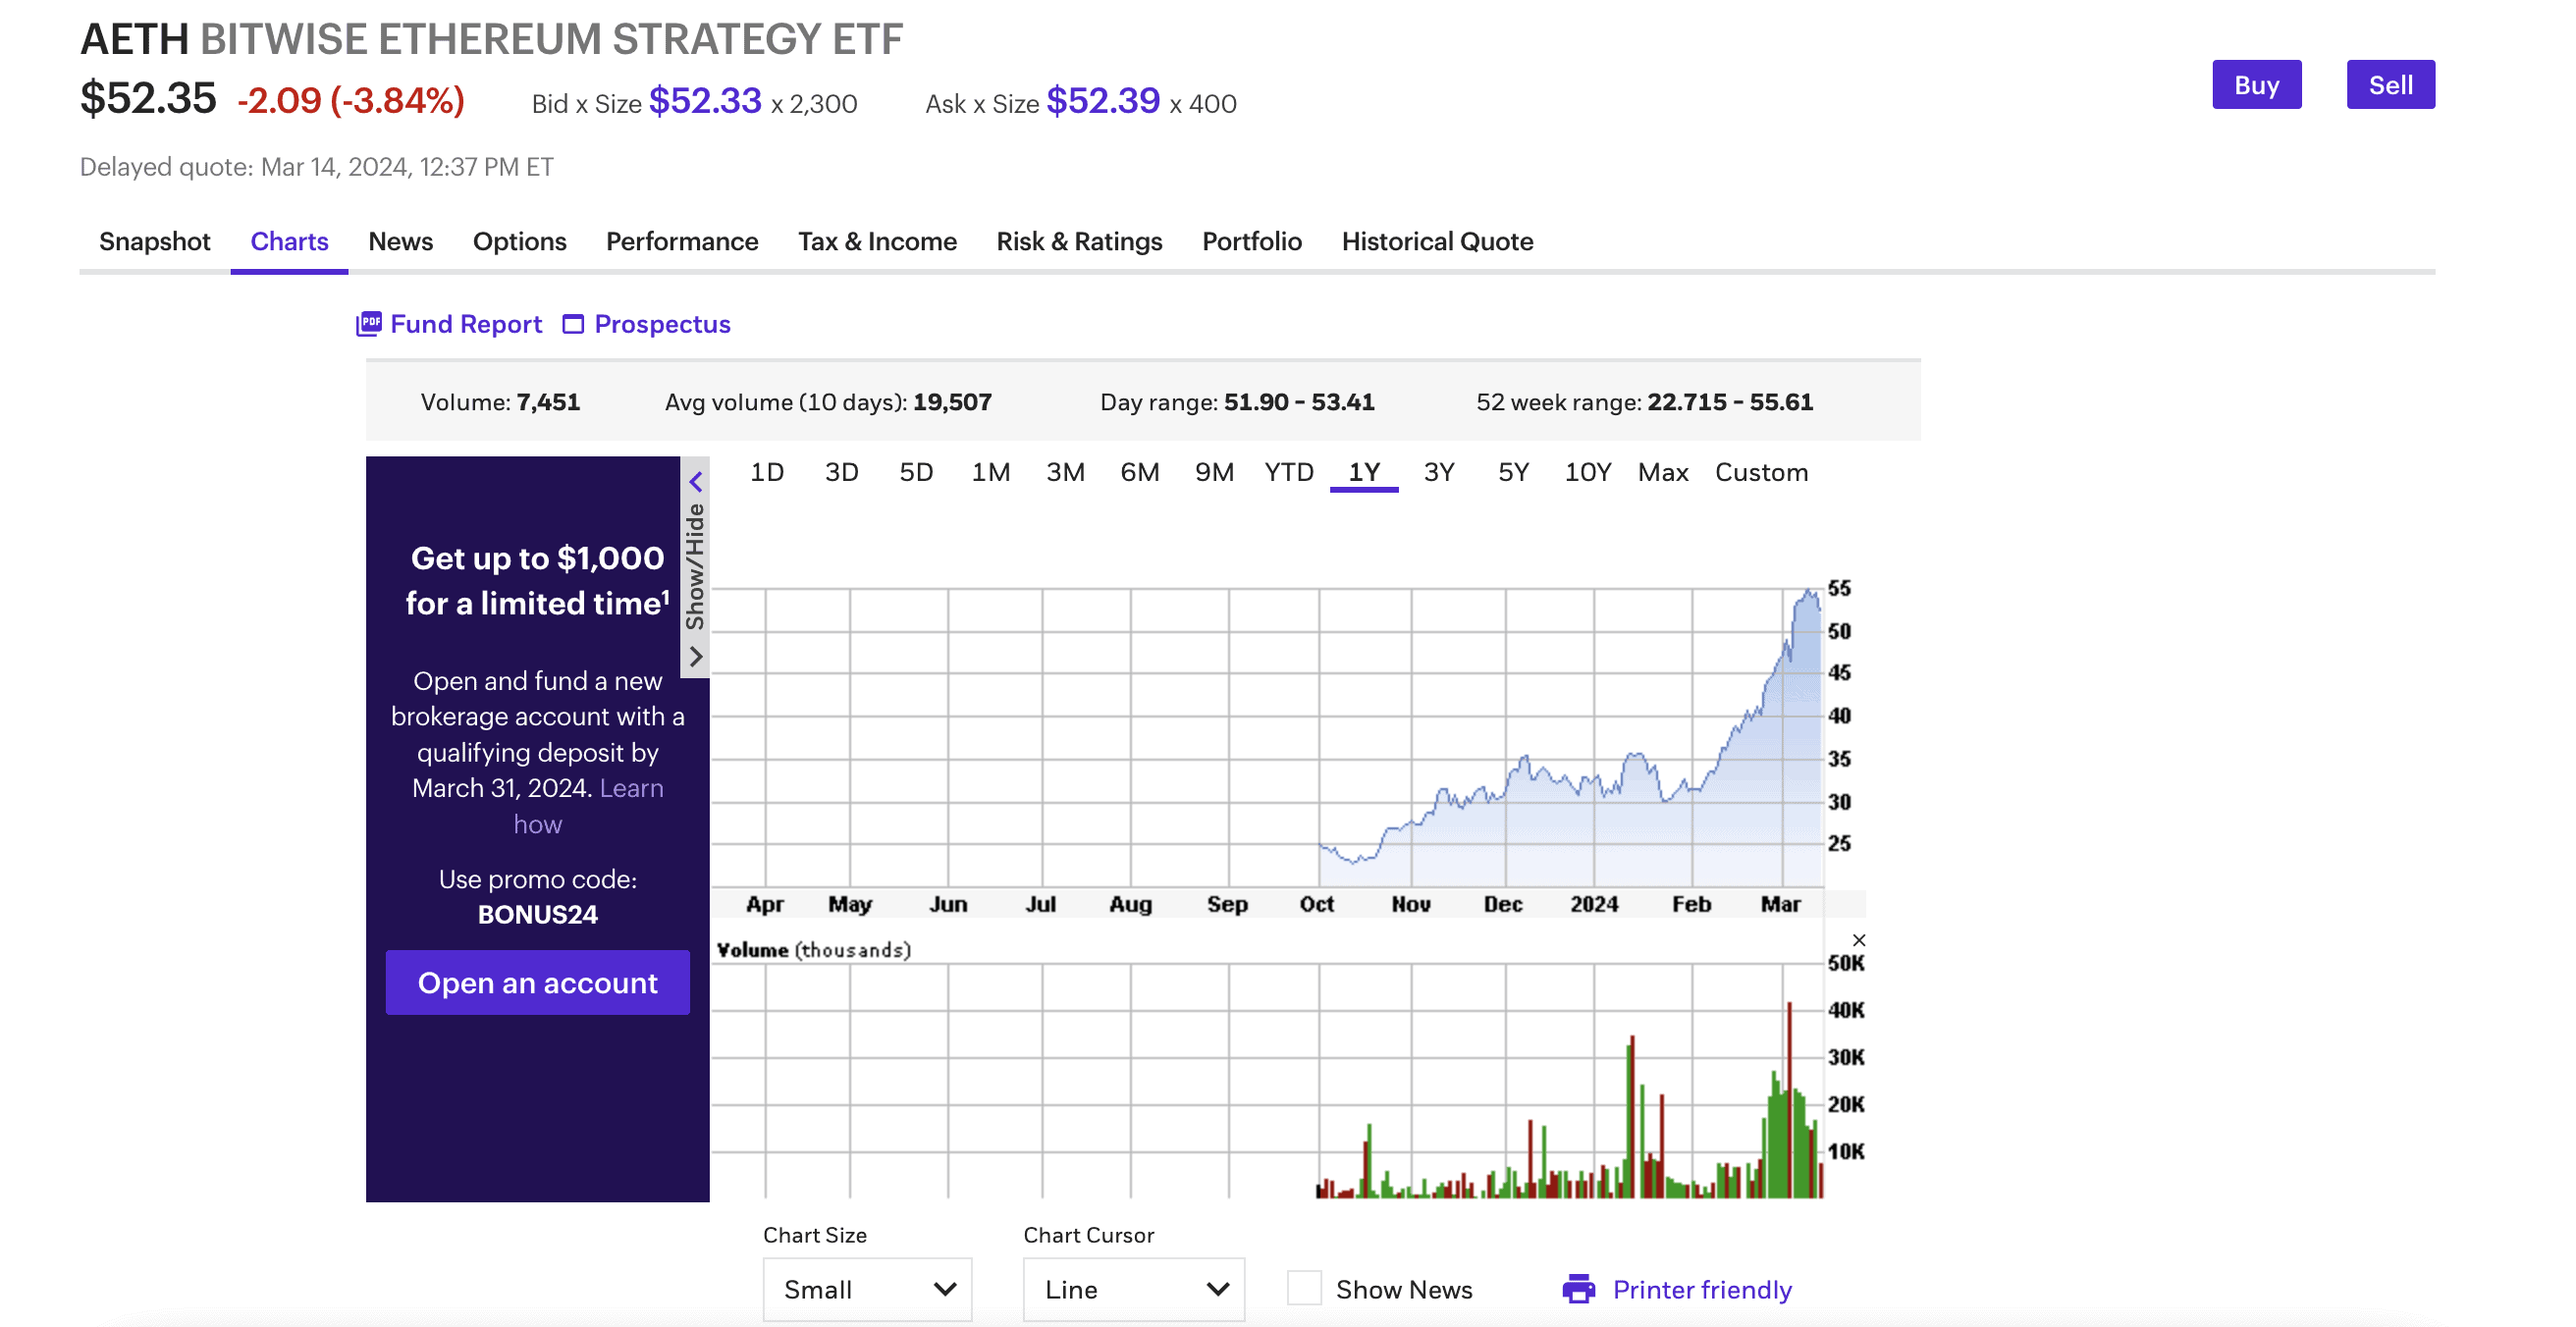Image resolution: width=2576 pixels, height=1327 pixels.
Task: Click the Fund Report PDF icon
Action: (x=369, y=323)
